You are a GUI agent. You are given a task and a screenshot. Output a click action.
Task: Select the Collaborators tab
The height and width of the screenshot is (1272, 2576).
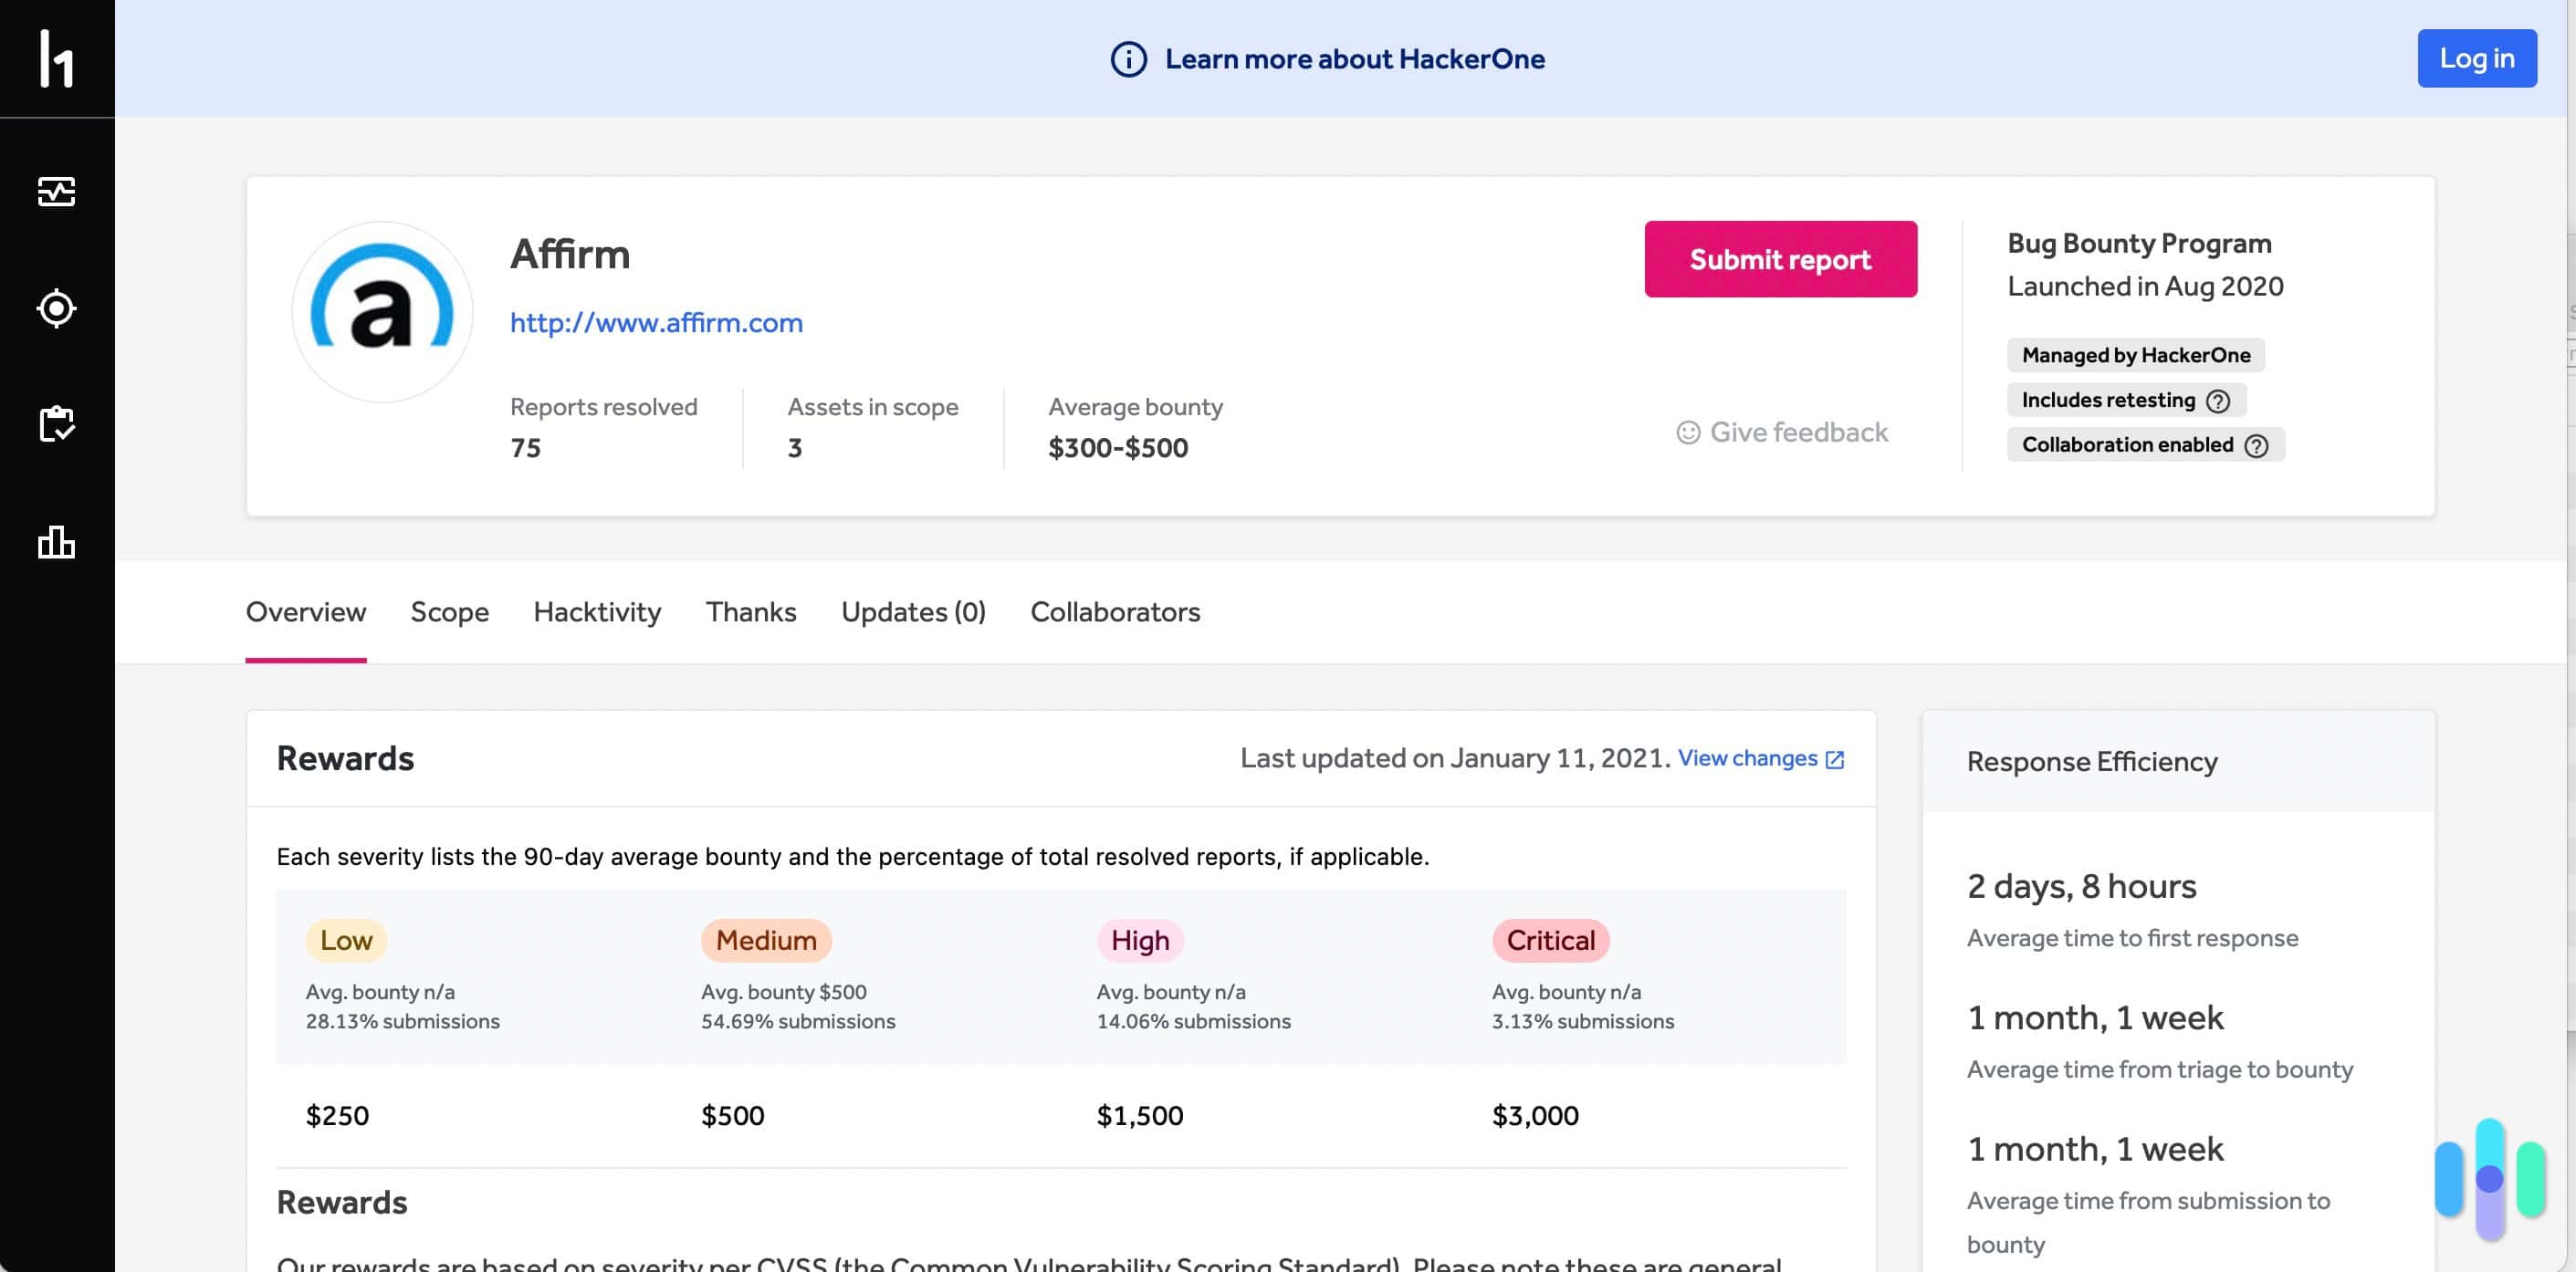(x=1114, y=612)
